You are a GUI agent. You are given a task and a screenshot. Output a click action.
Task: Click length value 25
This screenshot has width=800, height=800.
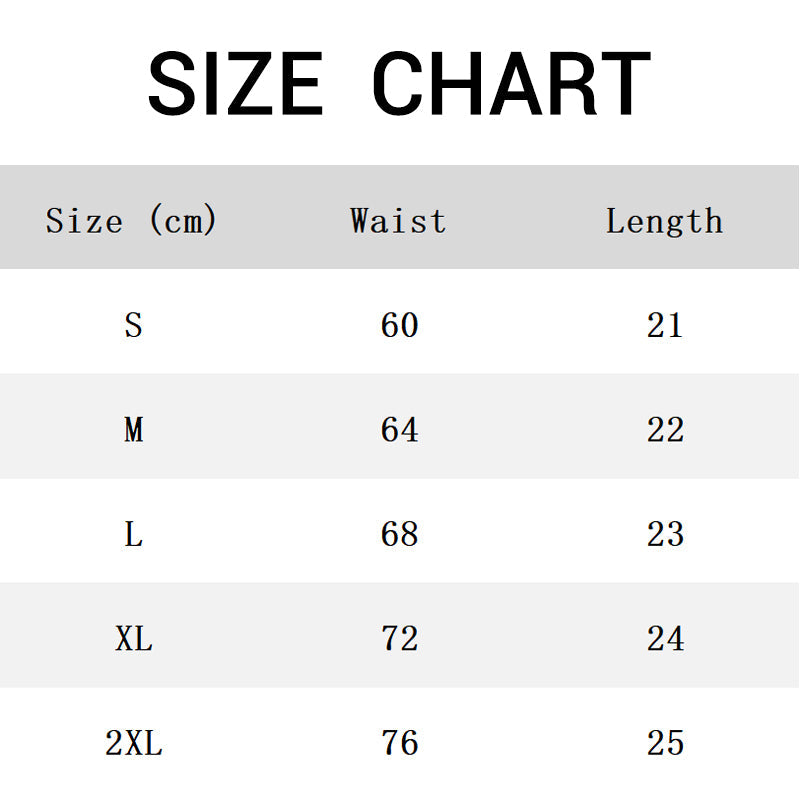(664, 743)
